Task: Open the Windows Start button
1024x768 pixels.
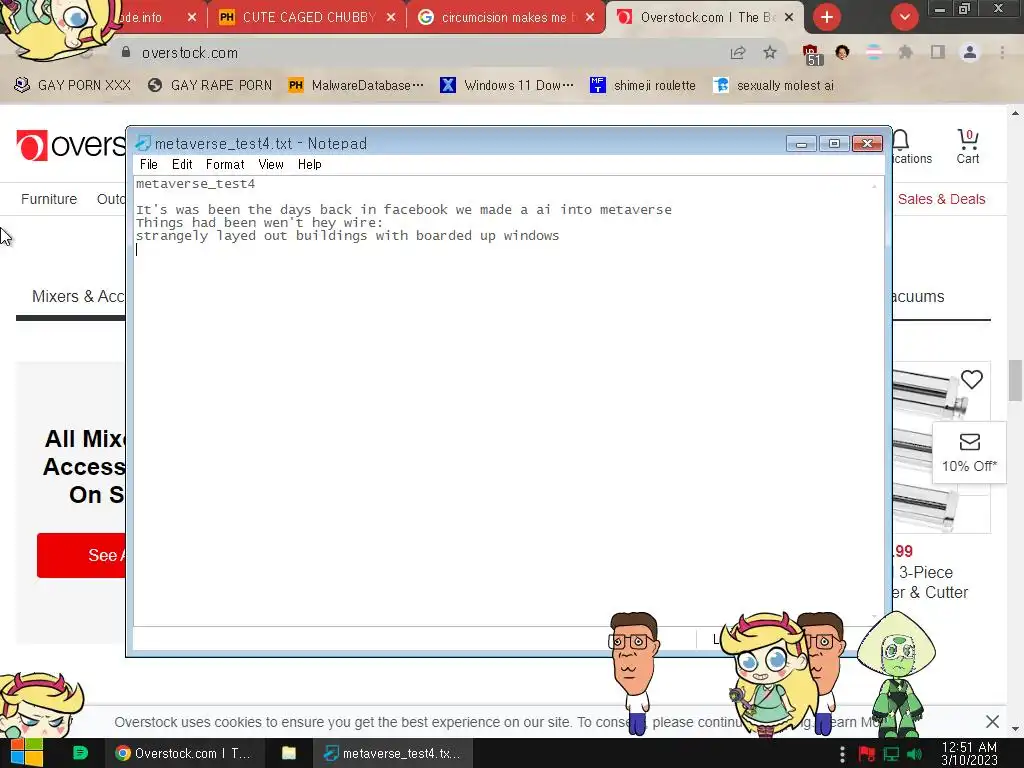Action: point(26,753)
